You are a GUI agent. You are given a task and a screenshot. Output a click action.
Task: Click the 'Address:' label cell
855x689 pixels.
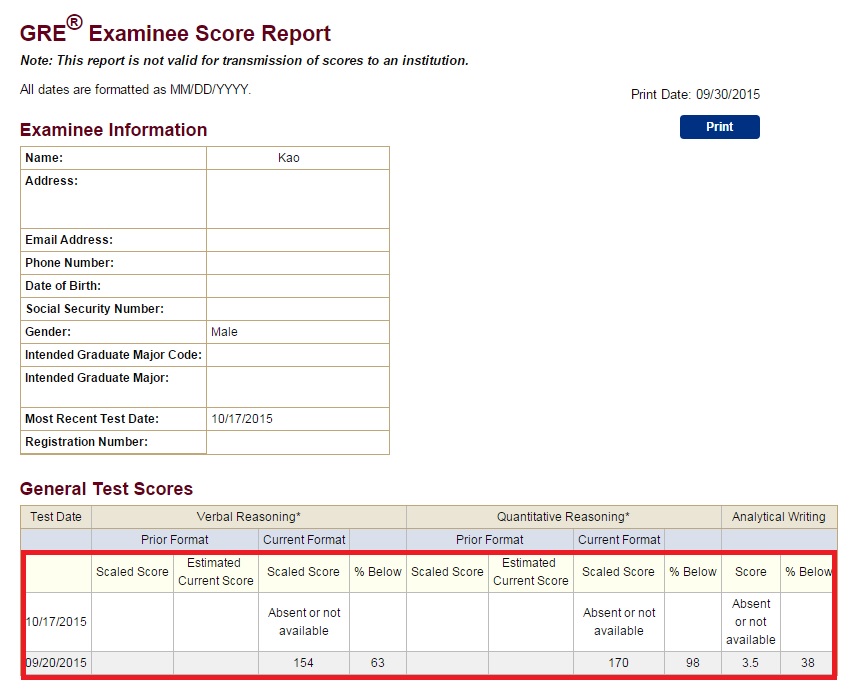pos(113,199)
